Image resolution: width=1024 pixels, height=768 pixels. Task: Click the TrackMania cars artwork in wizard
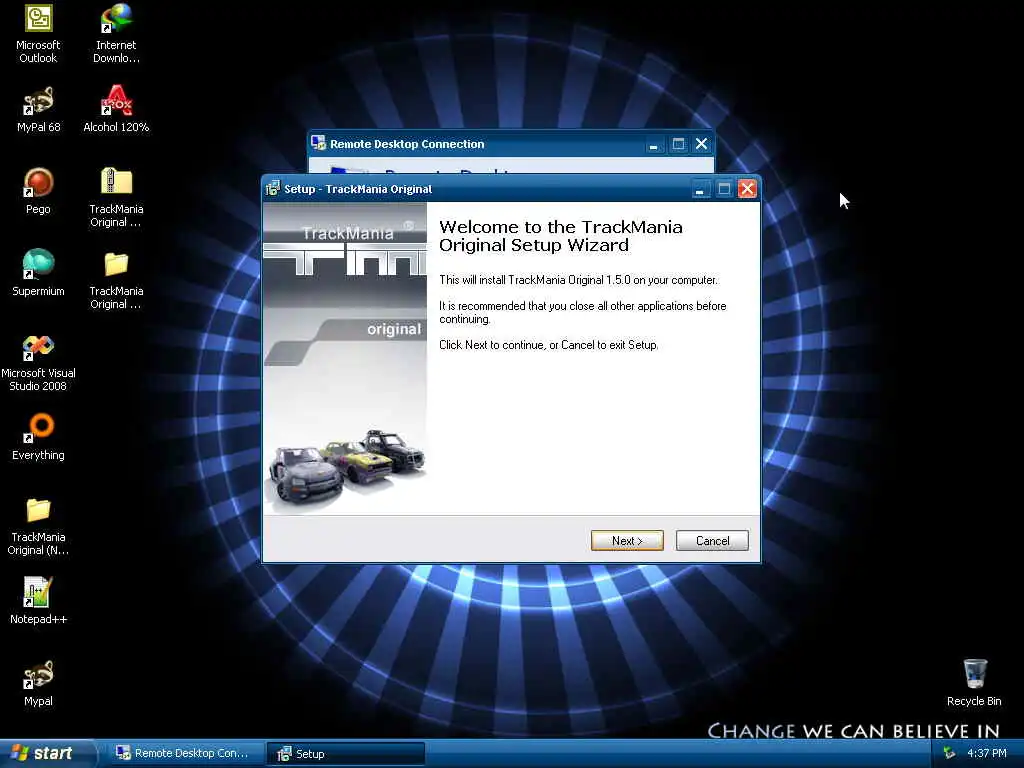pos(346,466)
